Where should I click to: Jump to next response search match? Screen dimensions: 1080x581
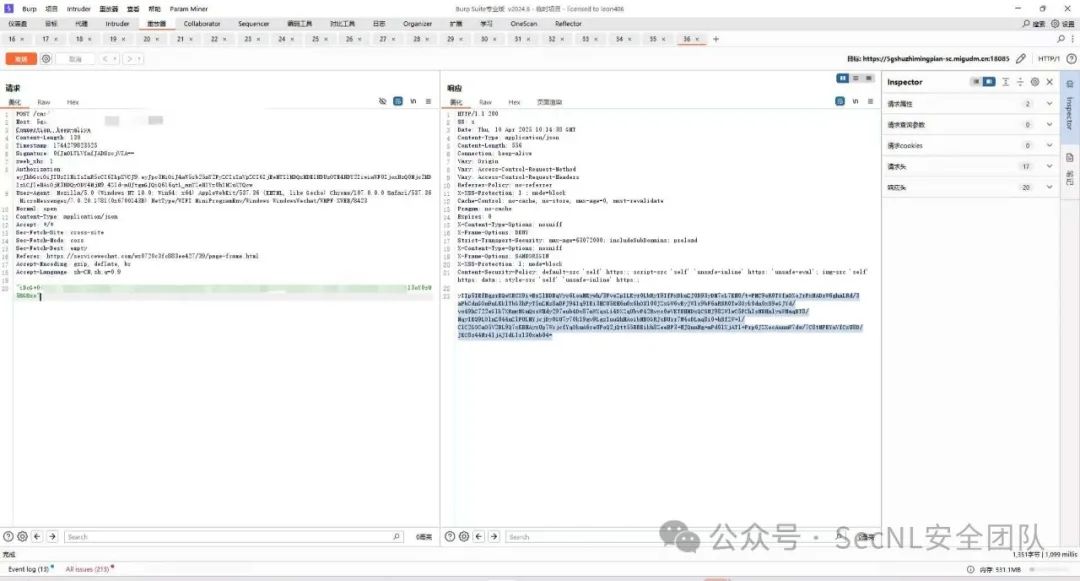click(x=494, y=536)
